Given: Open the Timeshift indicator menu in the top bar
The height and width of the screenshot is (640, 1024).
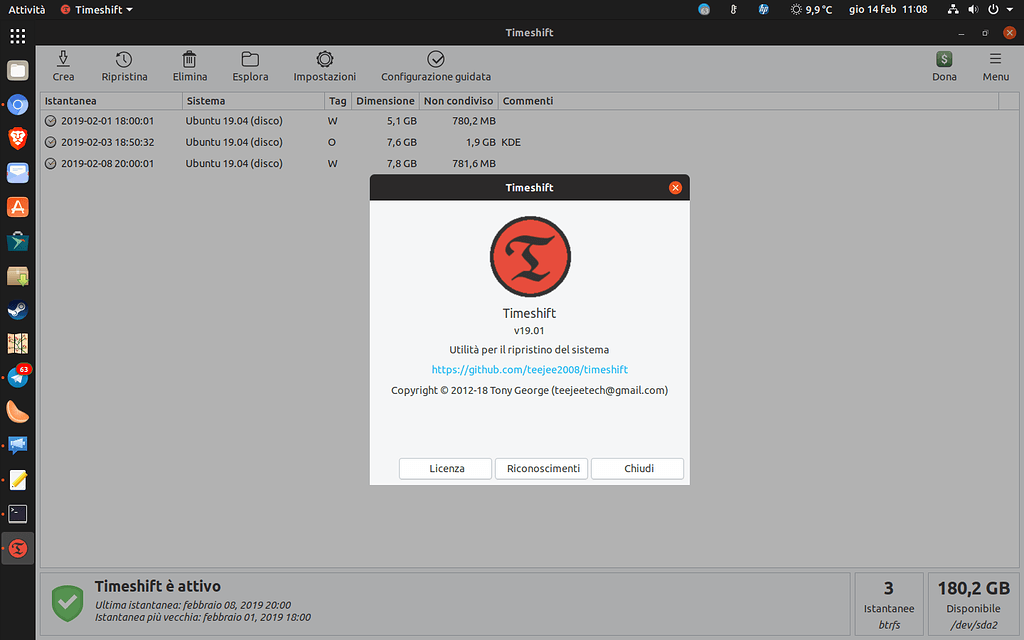Looking at the screenshot, I should [x=96, y=9].
